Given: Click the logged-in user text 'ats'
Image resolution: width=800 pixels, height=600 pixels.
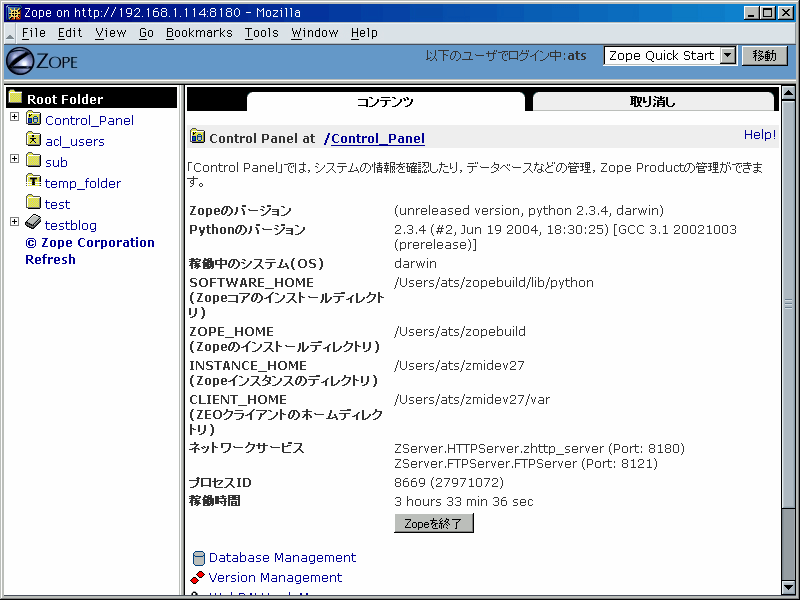Looking at the screenshot, I should pyautogui.click(x=577, y=56).
